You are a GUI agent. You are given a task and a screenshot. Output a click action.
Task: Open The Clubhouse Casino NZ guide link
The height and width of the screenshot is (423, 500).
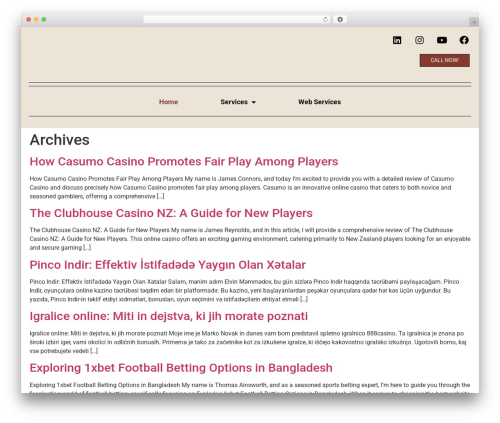171,213
